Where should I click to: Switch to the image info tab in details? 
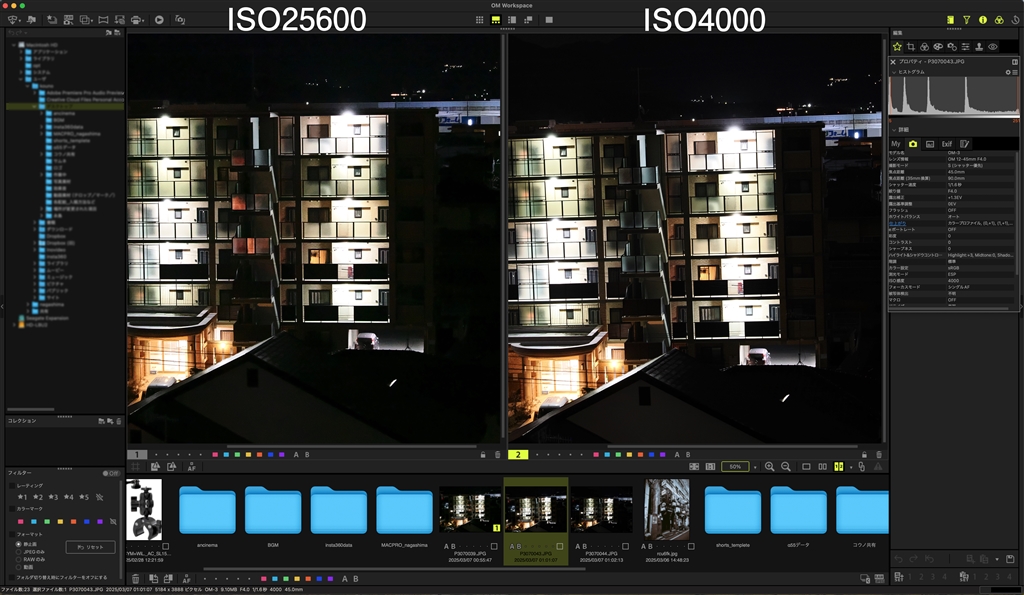point(930,144)
